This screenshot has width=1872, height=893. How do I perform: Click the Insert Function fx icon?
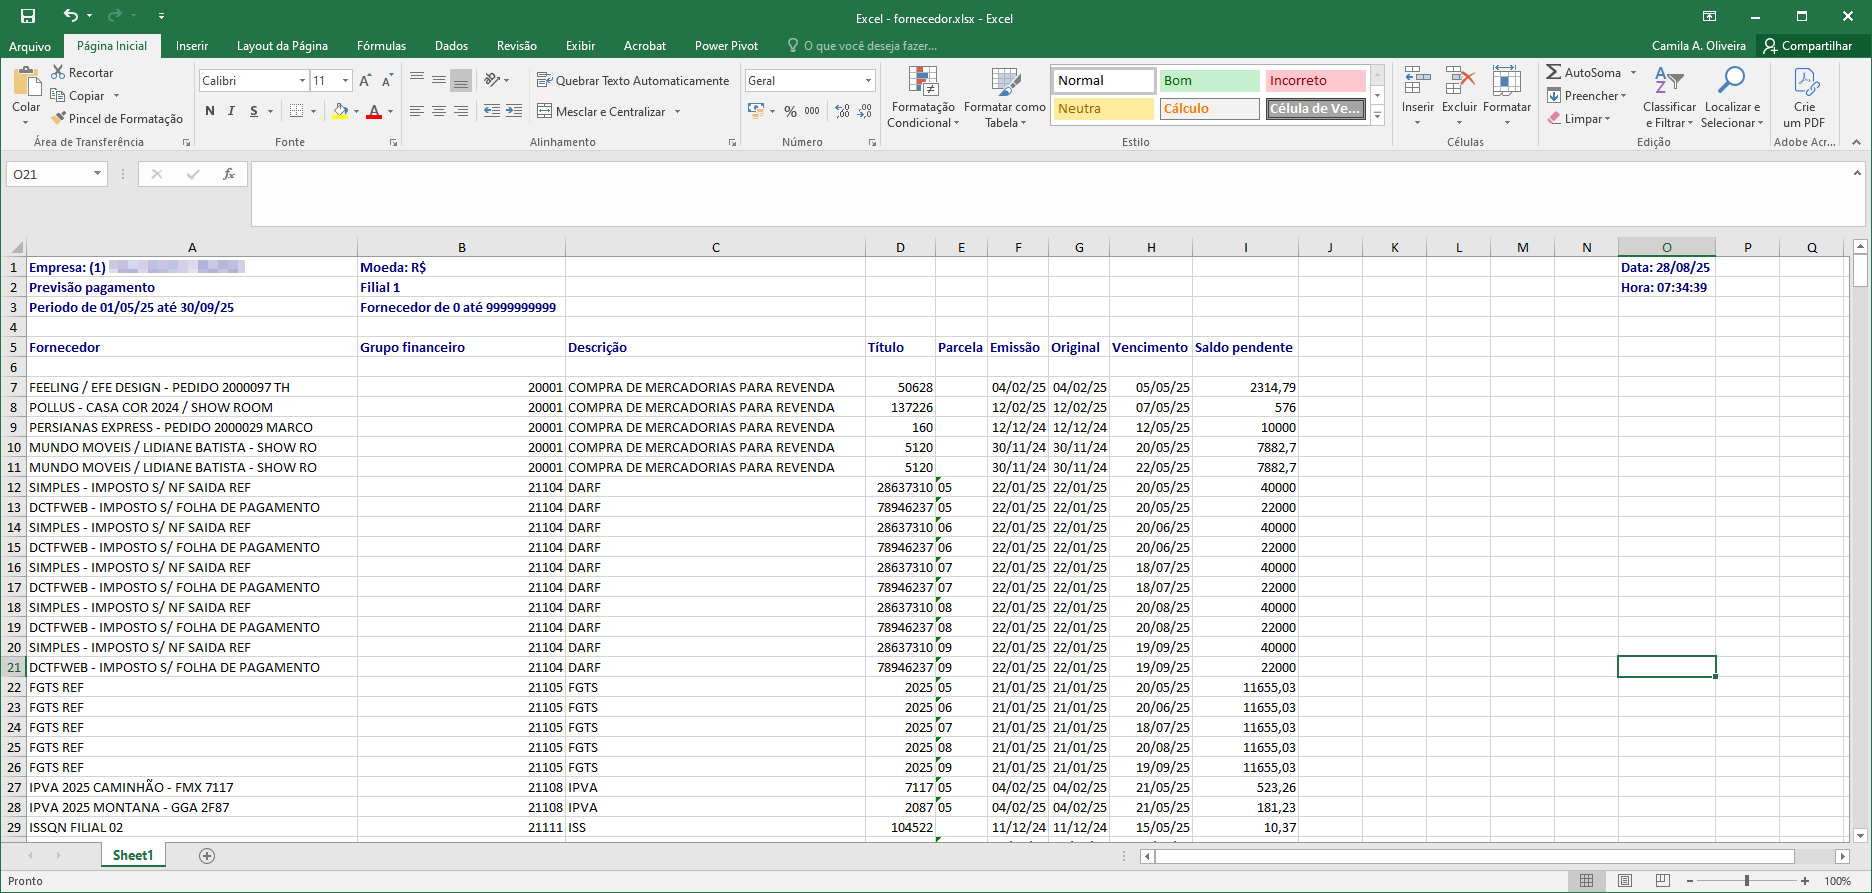(228, 174)
